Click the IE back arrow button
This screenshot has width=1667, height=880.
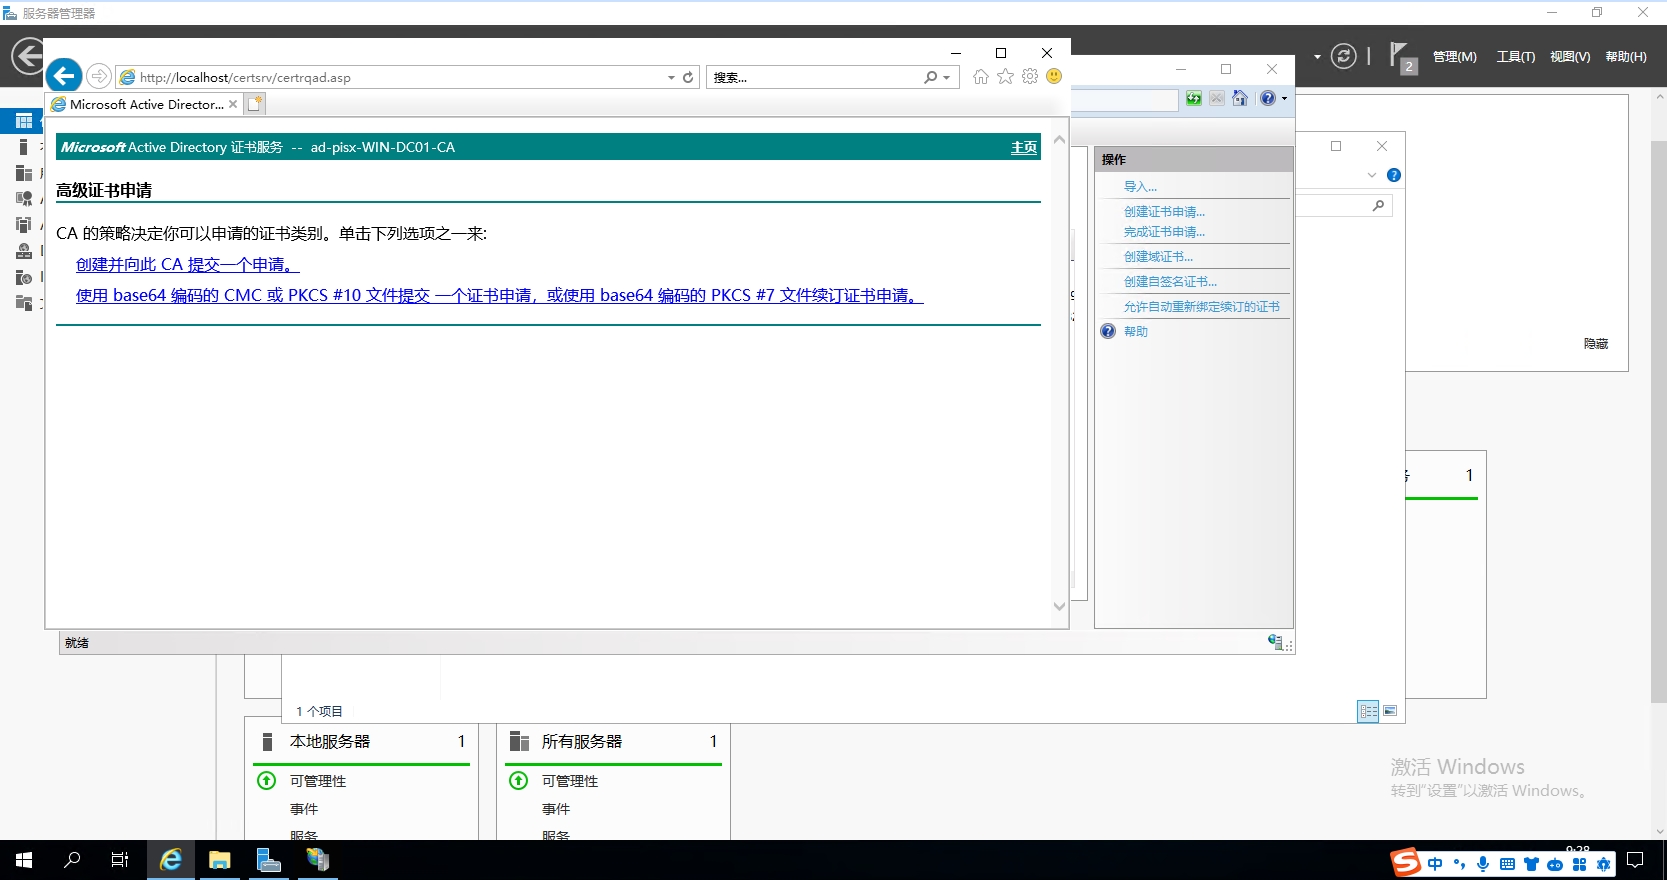(64, 76)
